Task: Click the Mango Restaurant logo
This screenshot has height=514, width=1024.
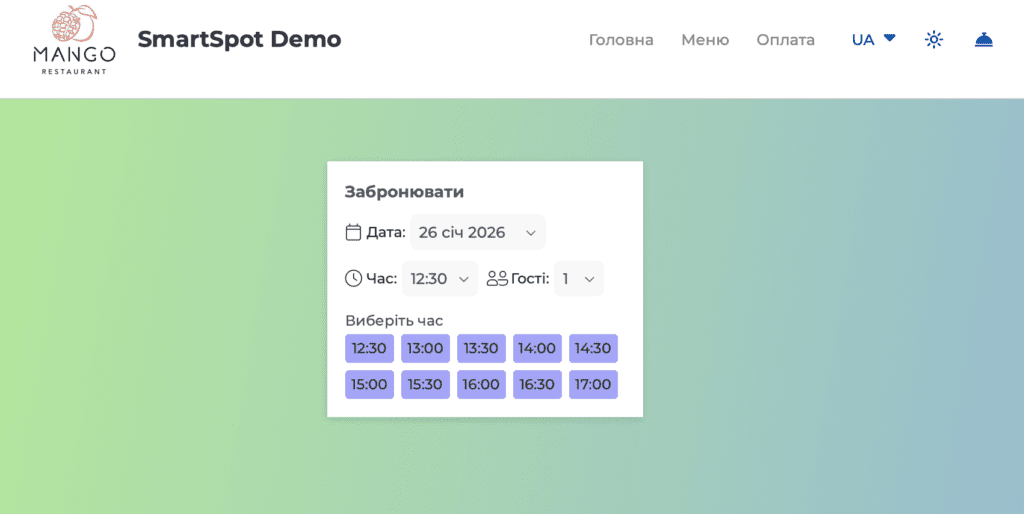Action: coord(74,40)
